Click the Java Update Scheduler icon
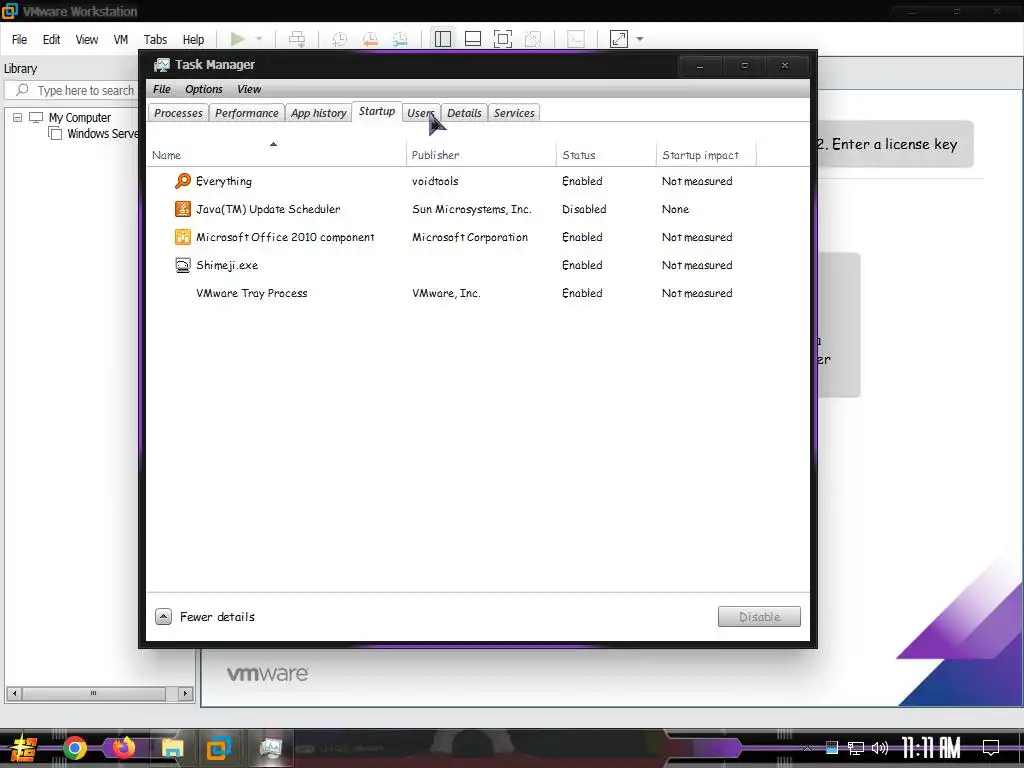This screenshot has width=1024, height=768. (x=183, y=209)
